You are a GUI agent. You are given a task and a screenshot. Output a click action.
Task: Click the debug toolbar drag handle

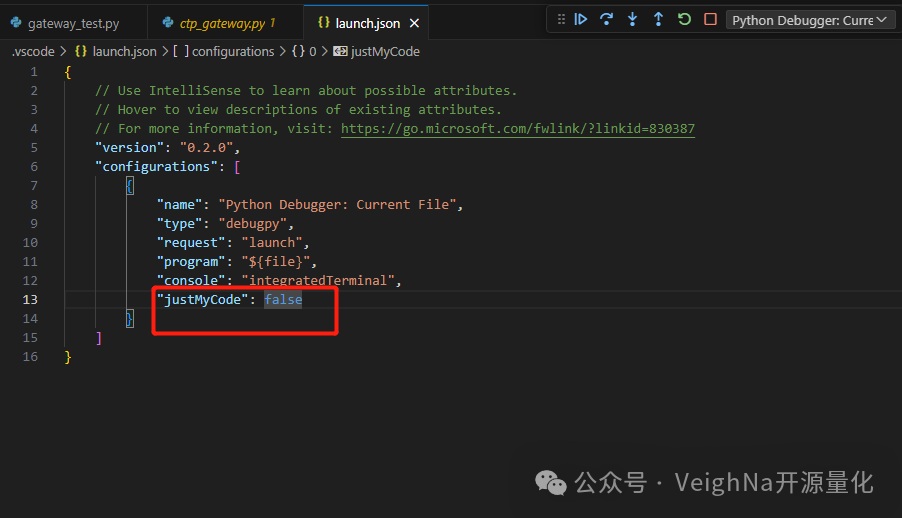tap(560, 20)
